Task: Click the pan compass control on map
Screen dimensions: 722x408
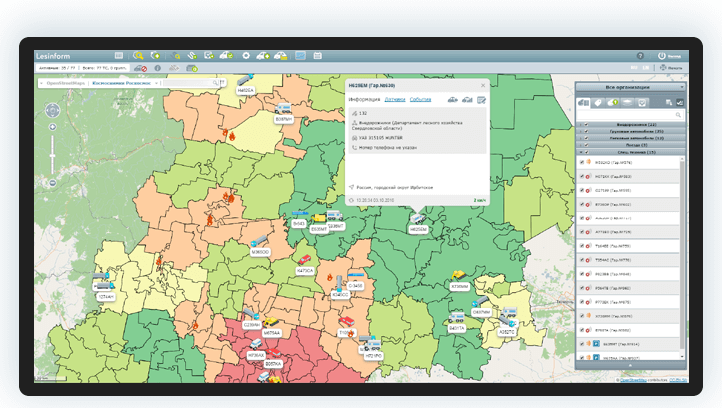Action: click(52, 112)
